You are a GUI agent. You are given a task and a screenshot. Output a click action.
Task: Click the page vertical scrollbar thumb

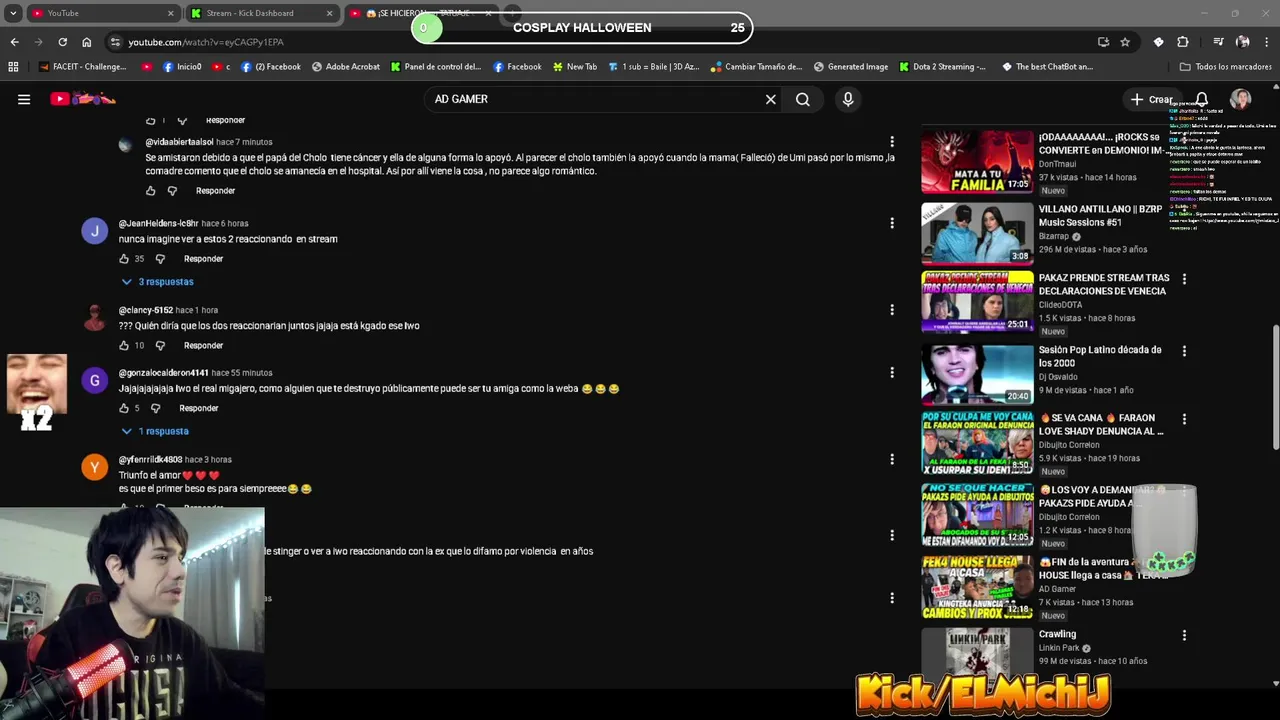1275,385
